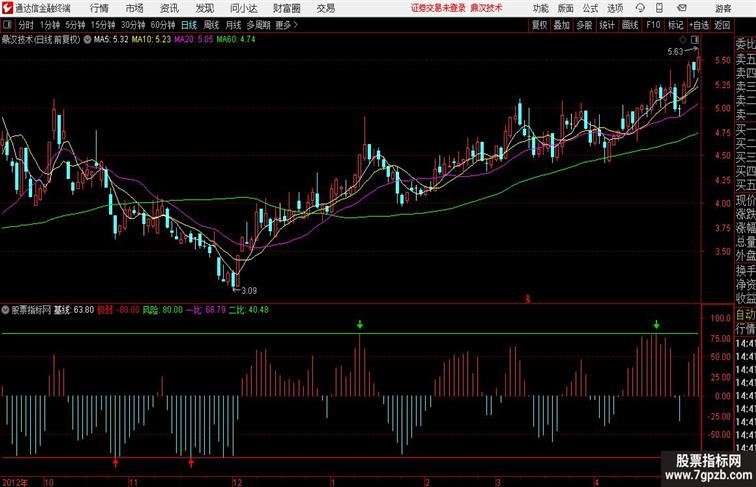The image size is (756, 487).
Task: Switch to the 5分钟 period tab
Action: [75, 25]
